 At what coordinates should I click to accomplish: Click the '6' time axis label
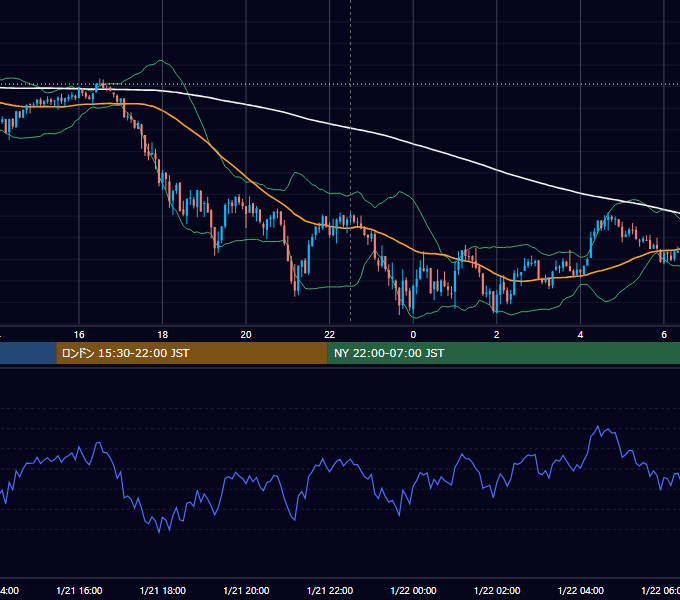click(664, 335)
